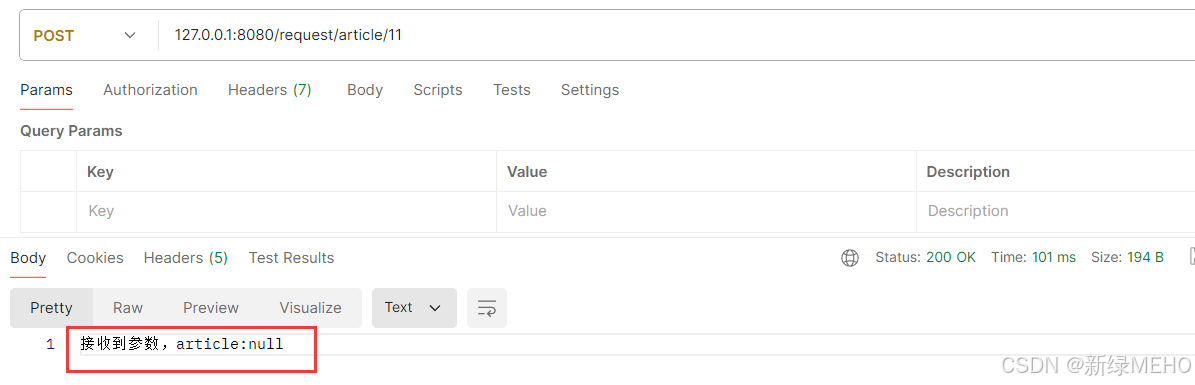Open the Test Results tab
This screenshot has width=1195, height=385.
291,258
